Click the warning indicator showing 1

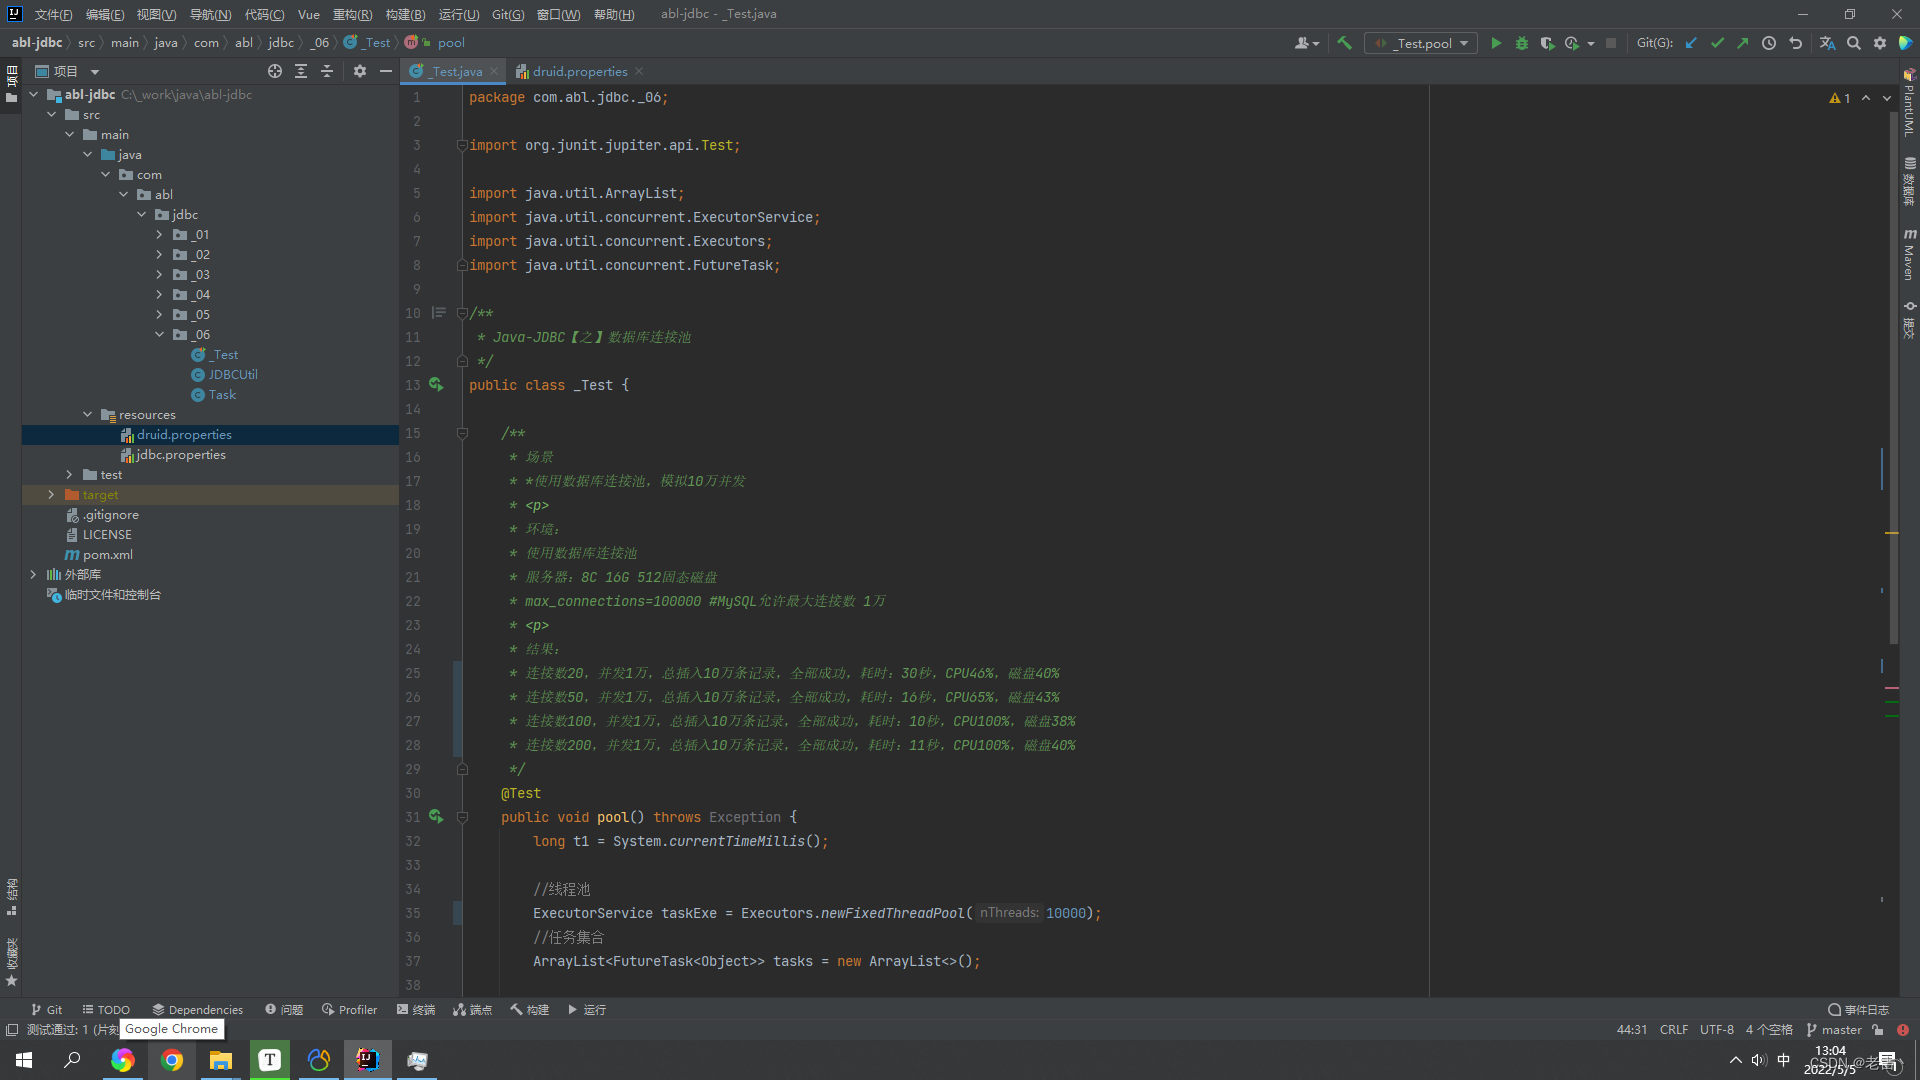(x=1840, y=98)
